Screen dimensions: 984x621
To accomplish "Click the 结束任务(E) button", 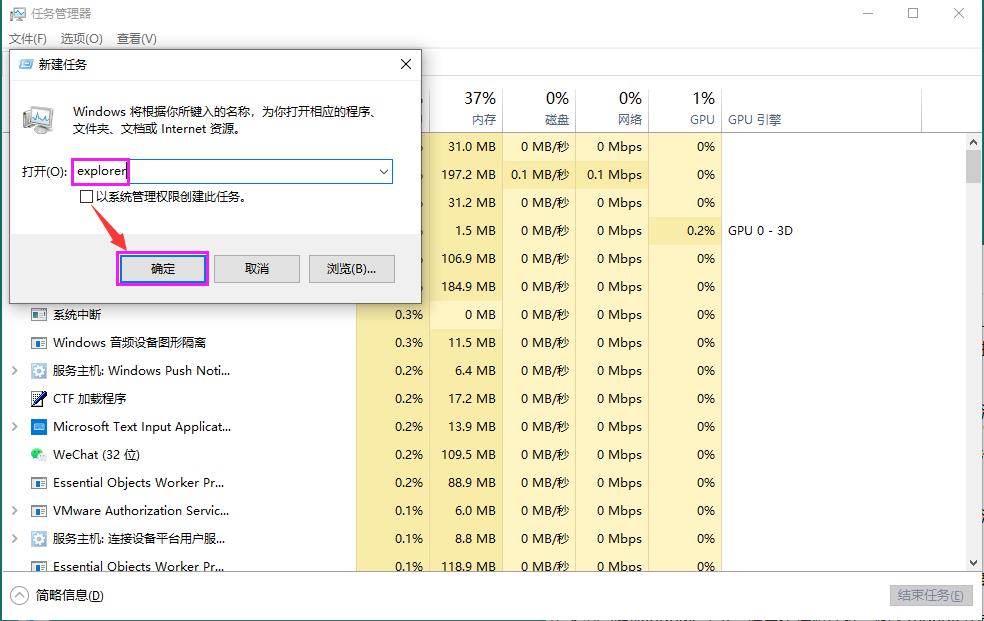I will click(931, 595).
